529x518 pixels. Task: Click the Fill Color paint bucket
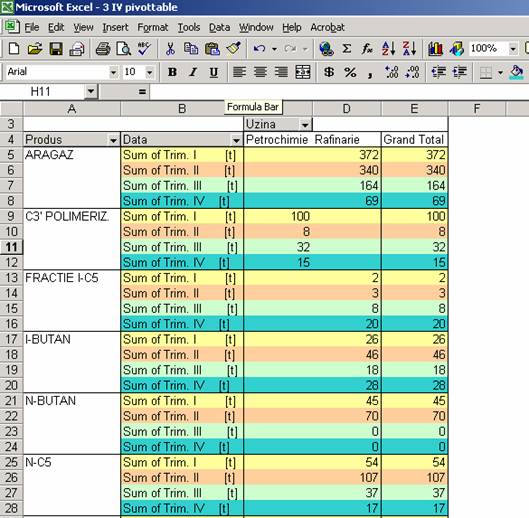517,72
